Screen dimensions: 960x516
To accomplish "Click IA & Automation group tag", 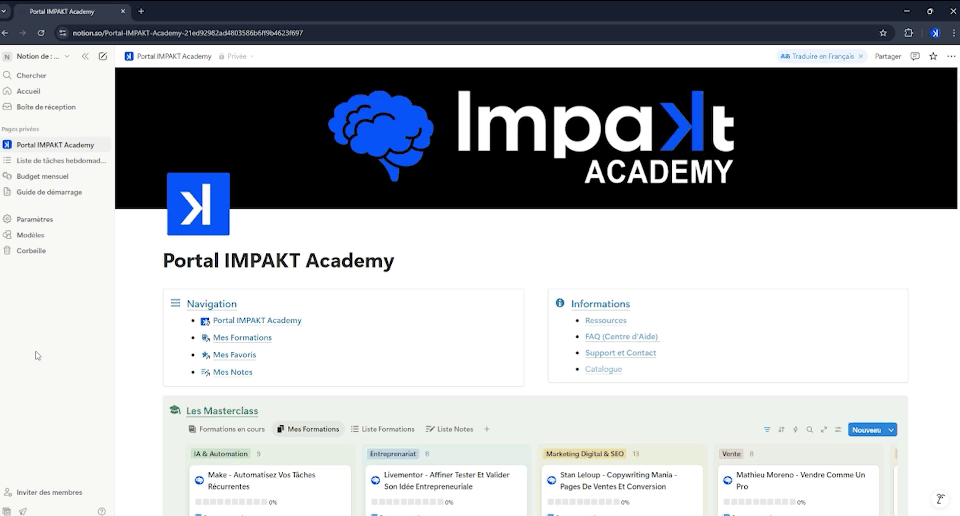I will 220,454.
